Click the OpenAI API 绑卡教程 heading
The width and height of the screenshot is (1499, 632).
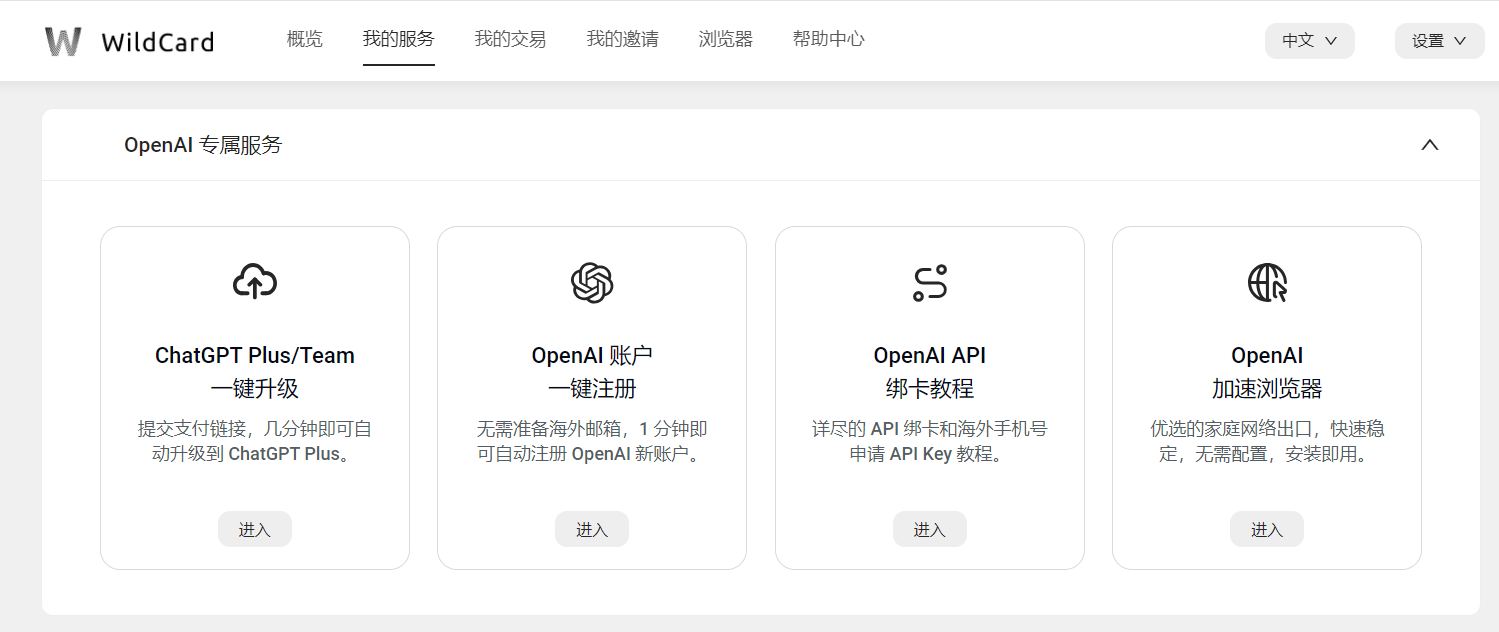(x=930, y=372)
